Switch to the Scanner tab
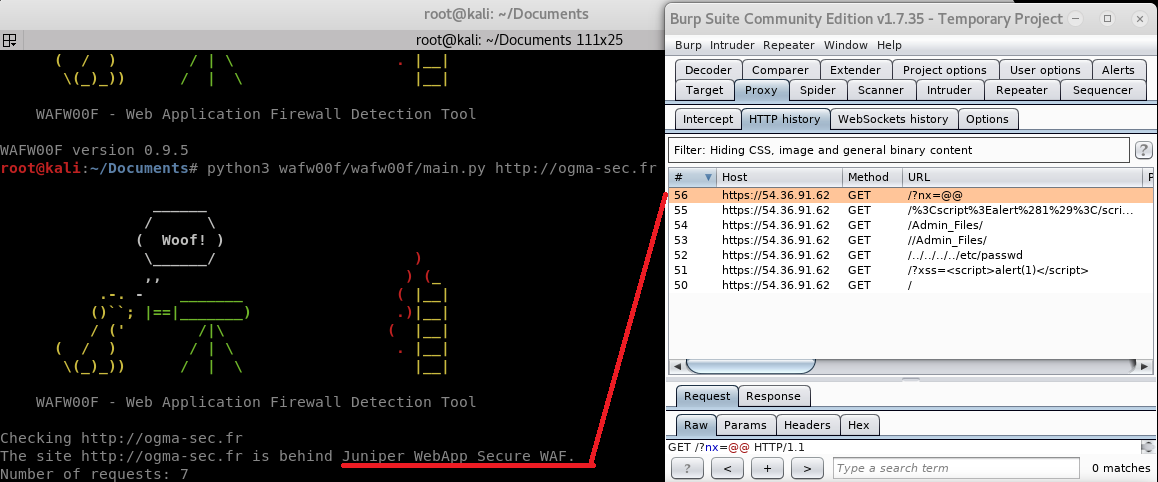This screenshot has height=482, width=1158. click(880, 90)
